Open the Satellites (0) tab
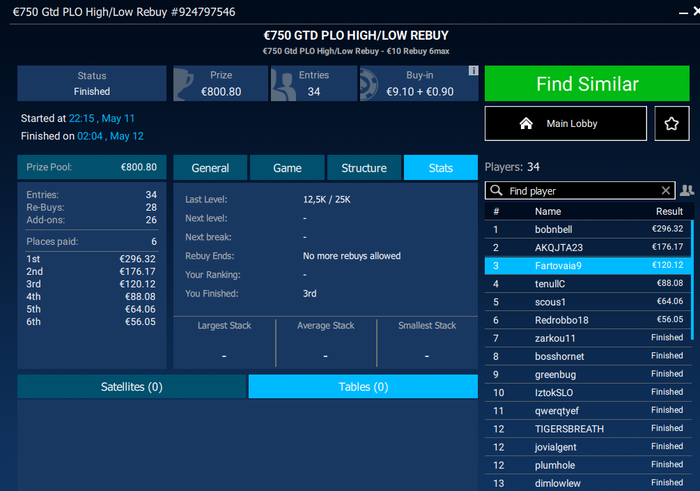 coord(132,387)
